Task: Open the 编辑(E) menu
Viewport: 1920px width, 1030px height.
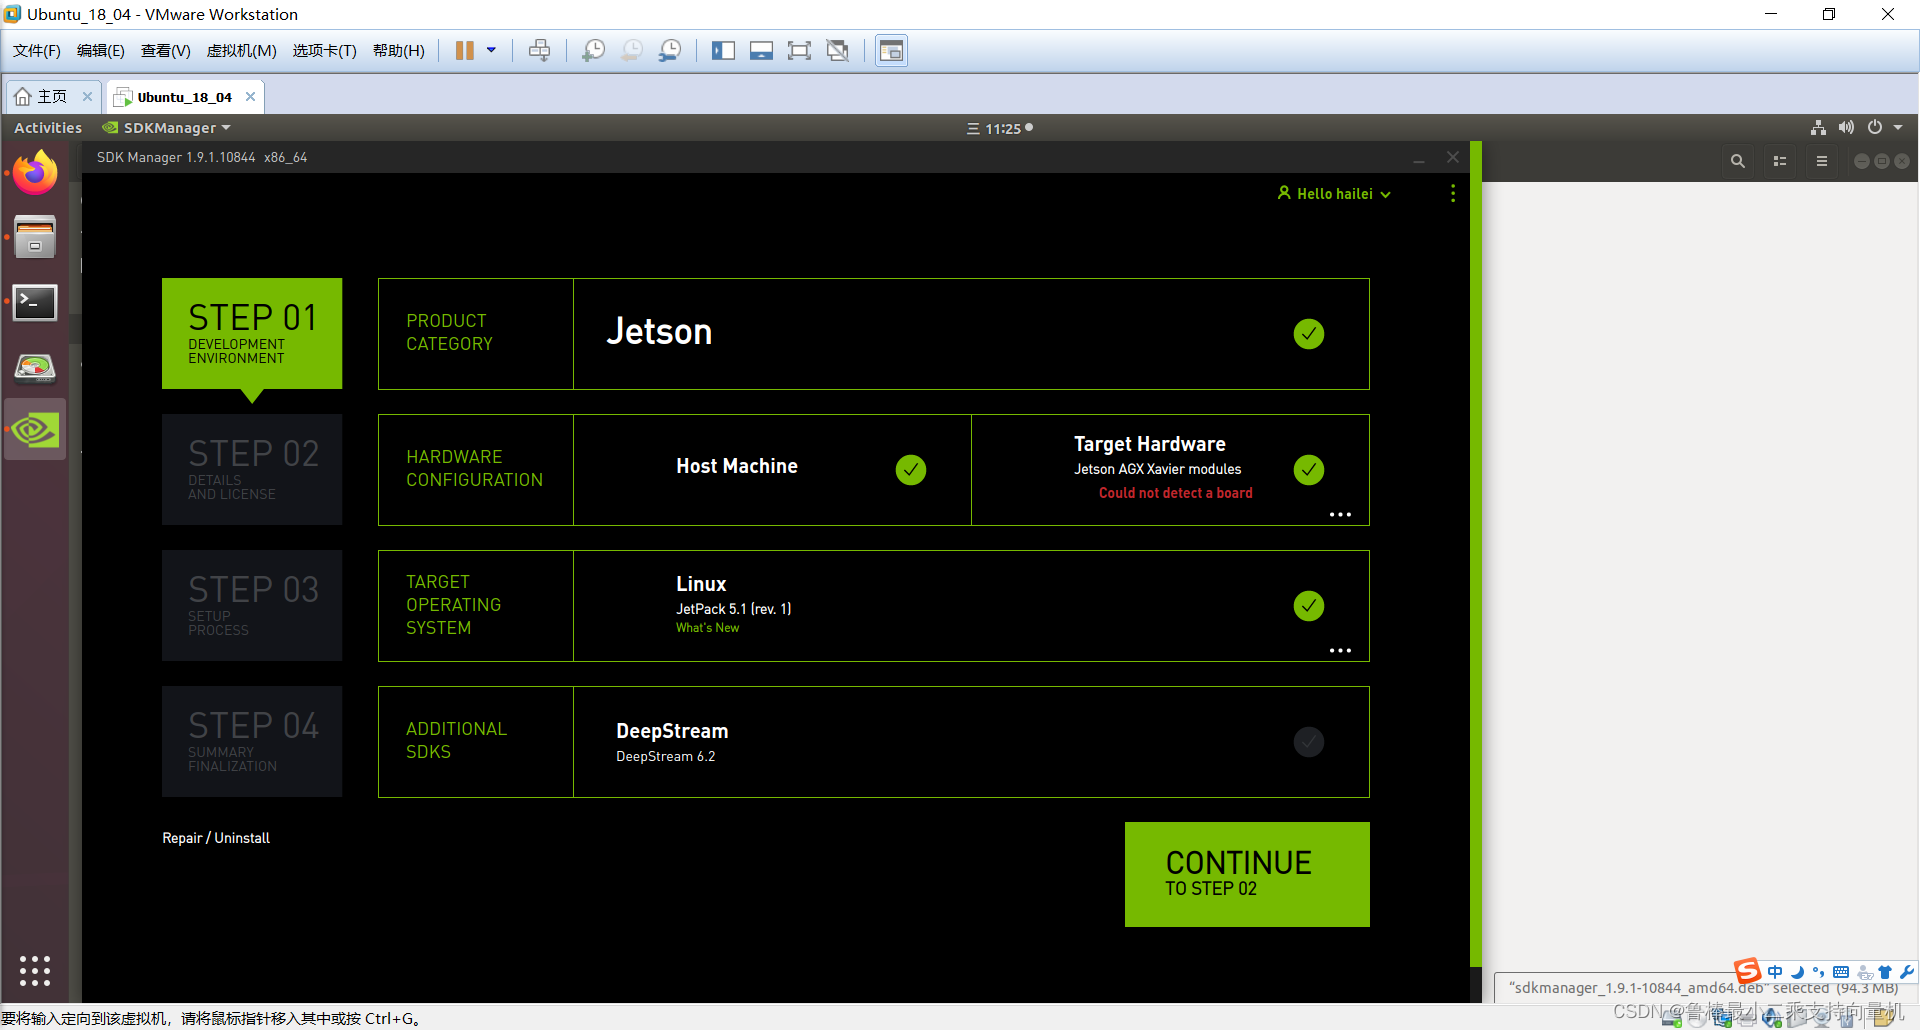Action: pos(101,51)
